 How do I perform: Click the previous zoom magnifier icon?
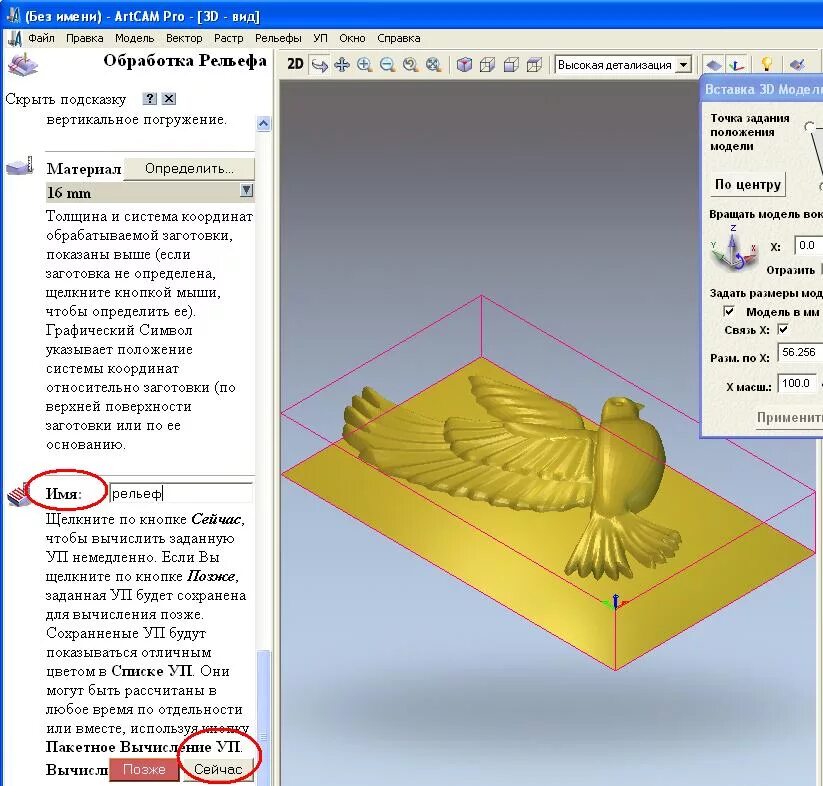point(410,65)
